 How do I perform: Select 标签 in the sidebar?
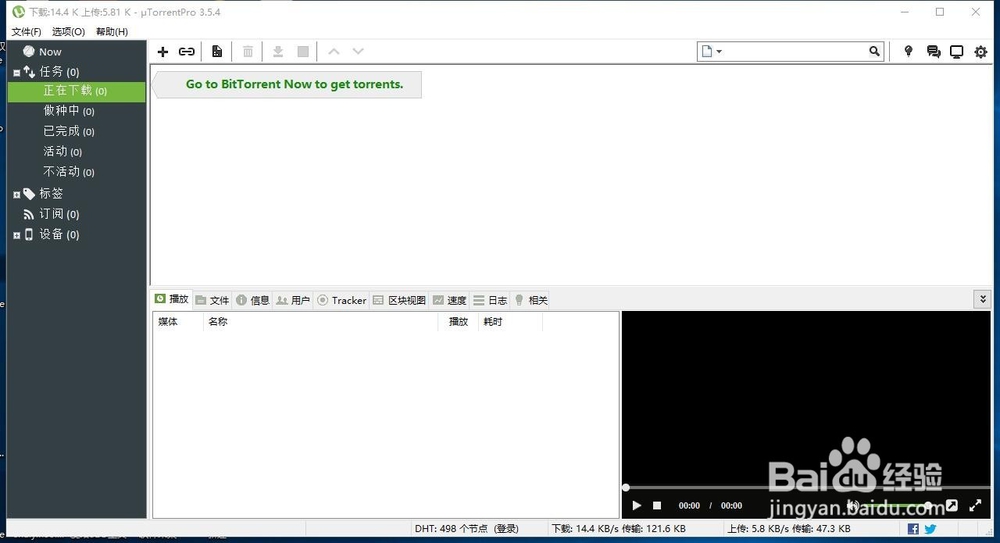point(51,193)
